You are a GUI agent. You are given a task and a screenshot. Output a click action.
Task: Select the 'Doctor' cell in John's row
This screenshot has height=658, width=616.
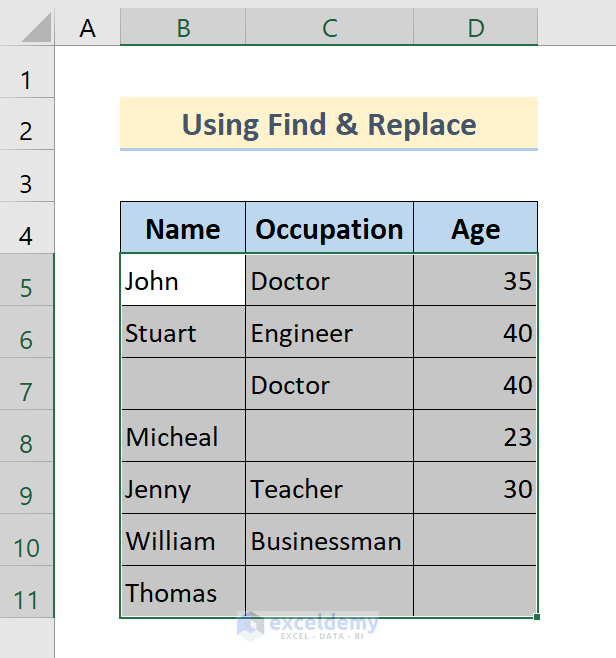tap(329, 280)
